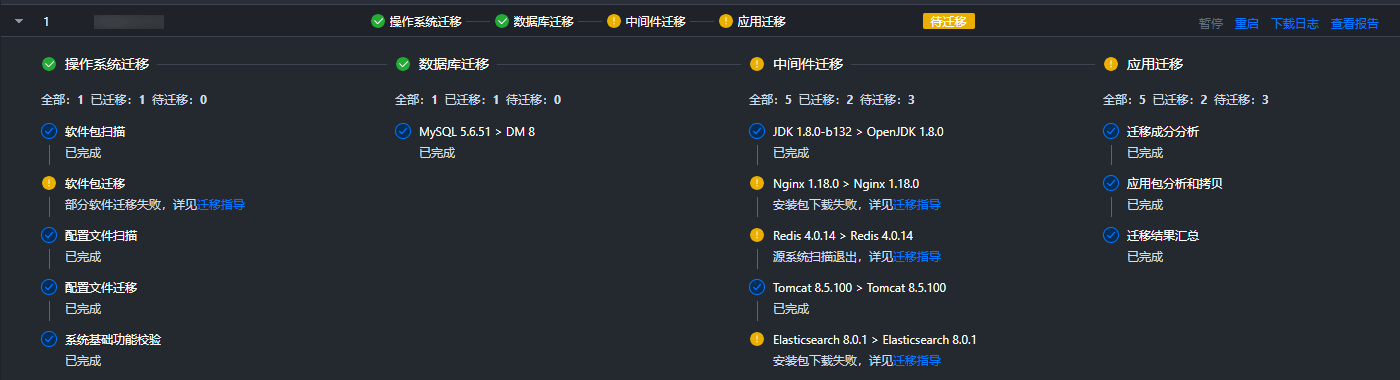Click the 待迁移 status badge
Screen dimensions: 1400x380
click(x=948, y=21)
